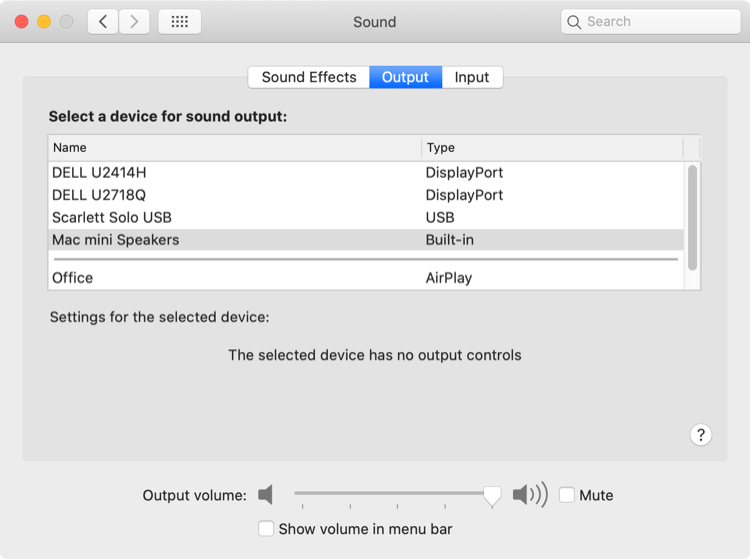Click the low volume speaker icon

click(x=265, y=495)
